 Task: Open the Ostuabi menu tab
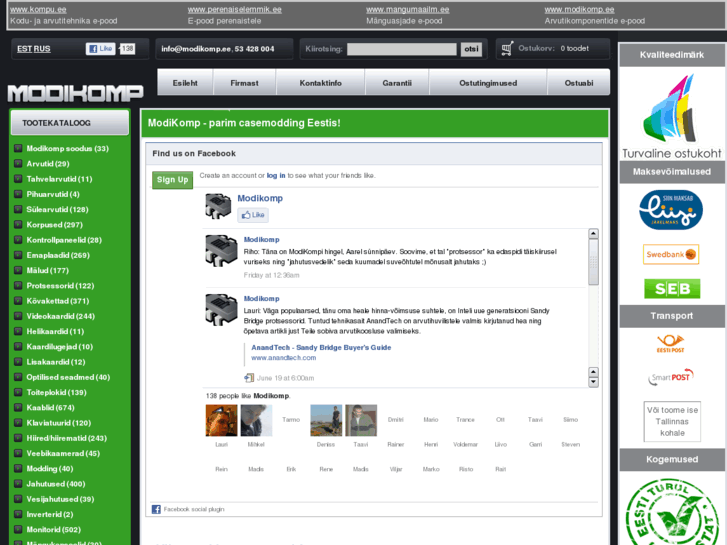click(579, 83)
